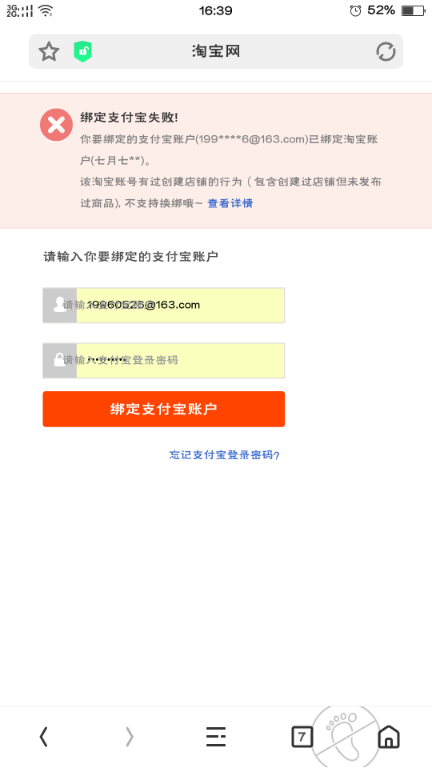Go forward with the right arrow
This screenshot has width=432, height=768.
coord(129,736)
